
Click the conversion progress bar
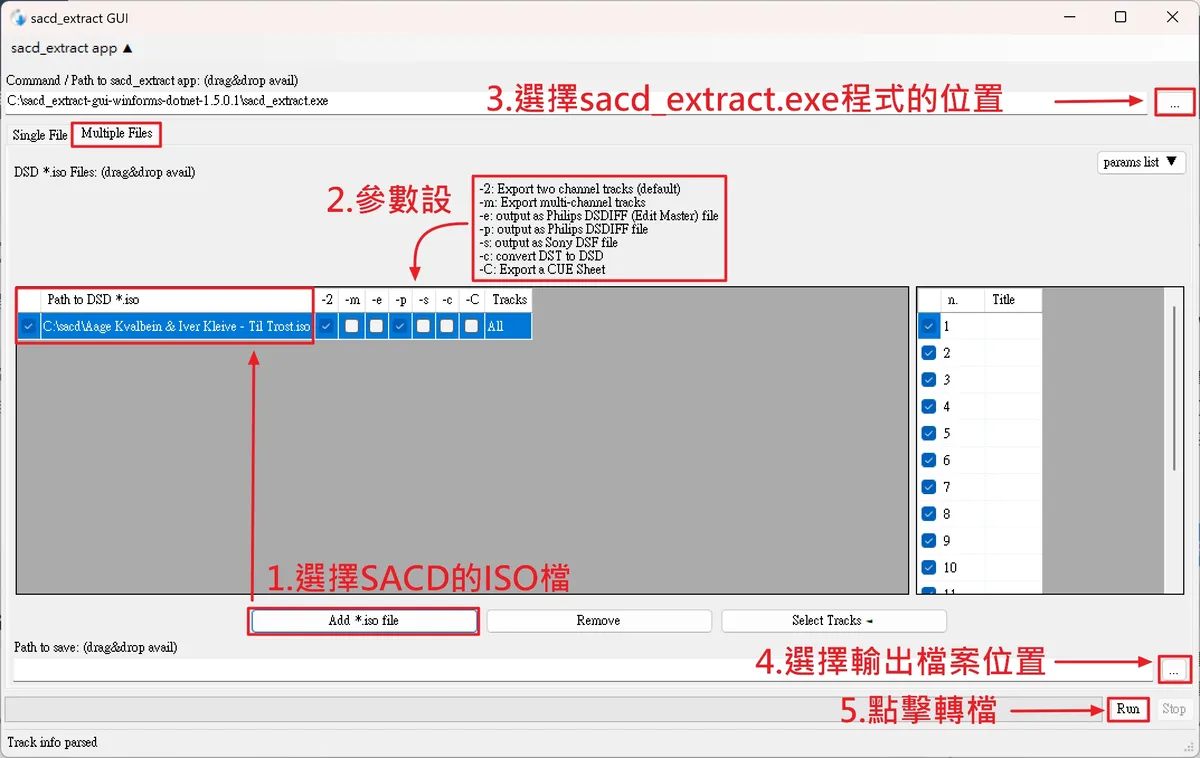[553, 709]
